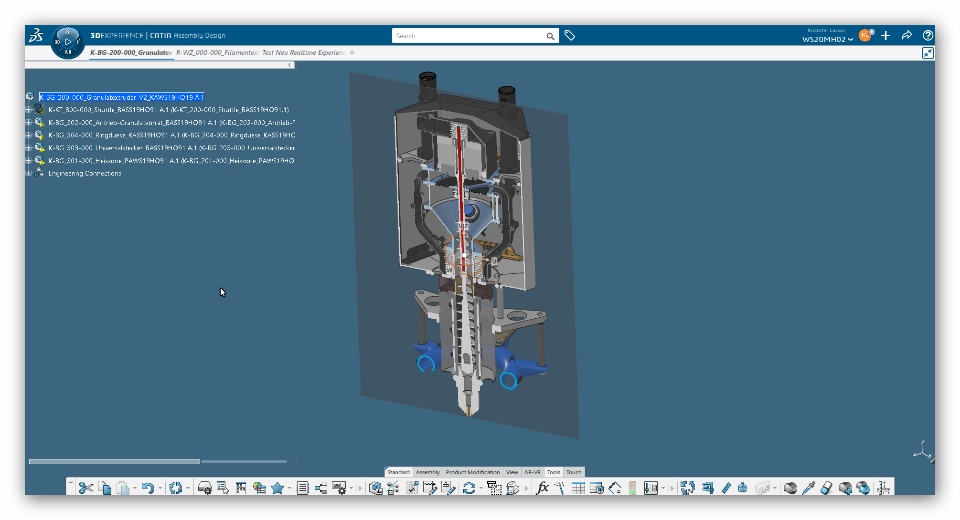Image resolution: width=960 pixels, height=520 pixels.
Task: Switch to the R-WZ_000-000_Filamentex tab
Action: (217, 53)
